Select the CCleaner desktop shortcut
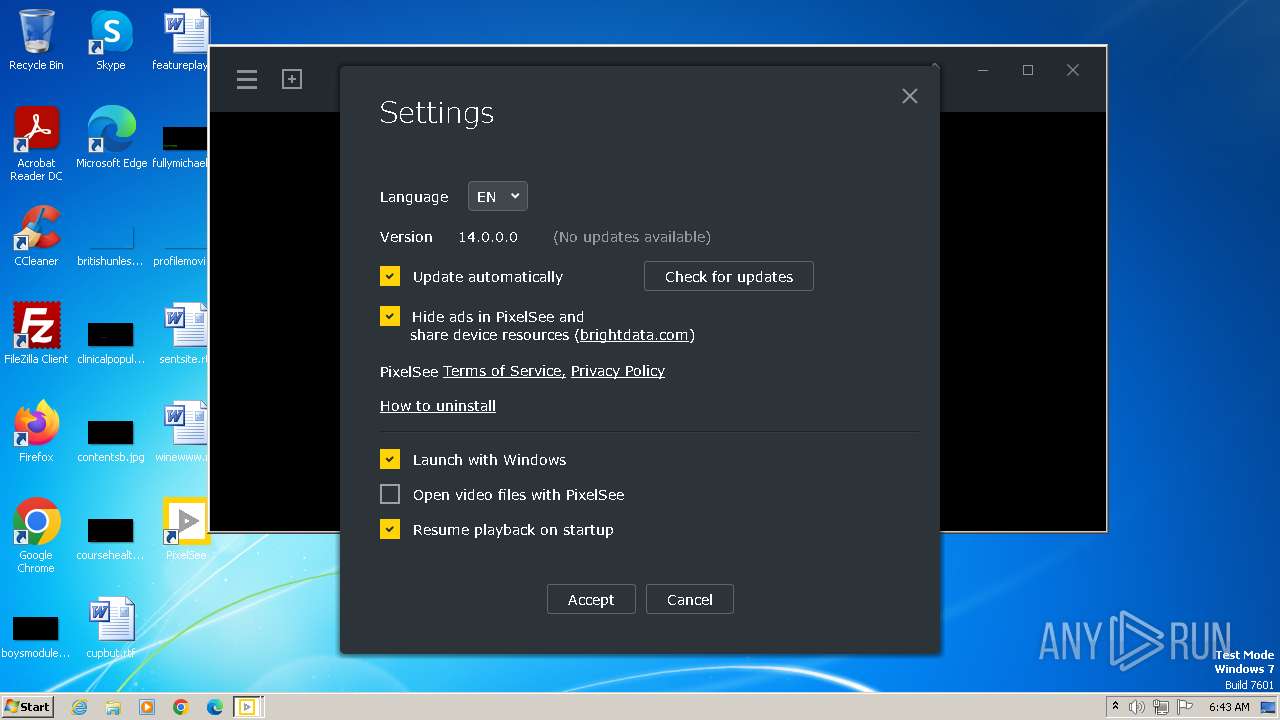This screenshot has height=720, width=1280. (36, 236)
